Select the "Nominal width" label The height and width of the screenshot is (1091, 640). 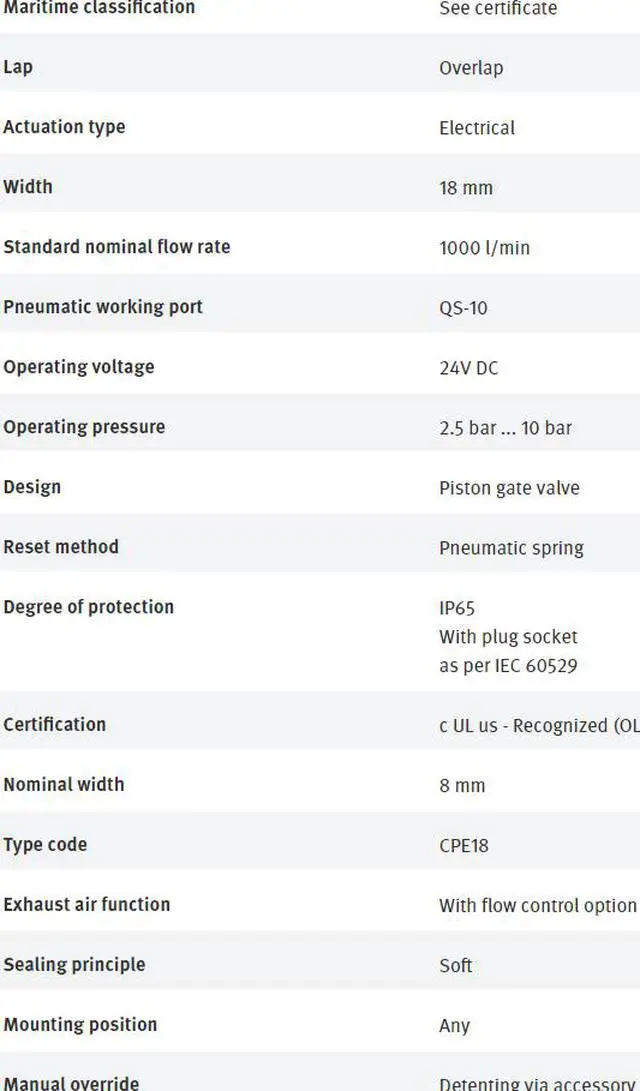tap(64, 784)
